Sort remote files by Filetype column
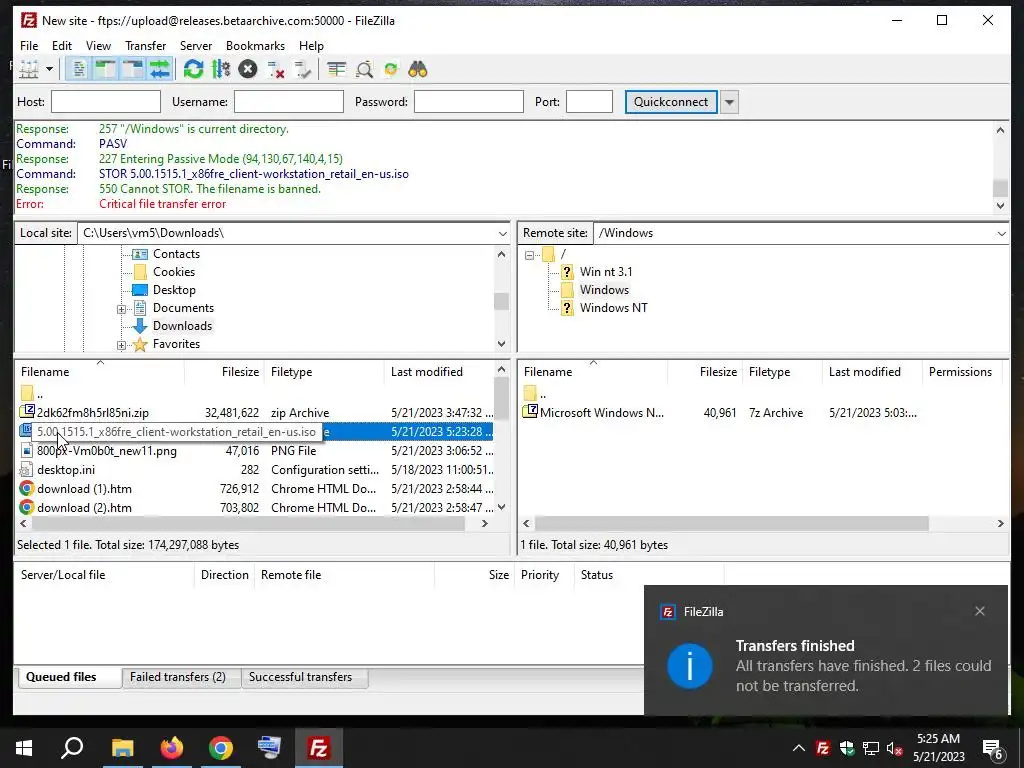Screen dimensions: 1024x768 click(782, 372)
